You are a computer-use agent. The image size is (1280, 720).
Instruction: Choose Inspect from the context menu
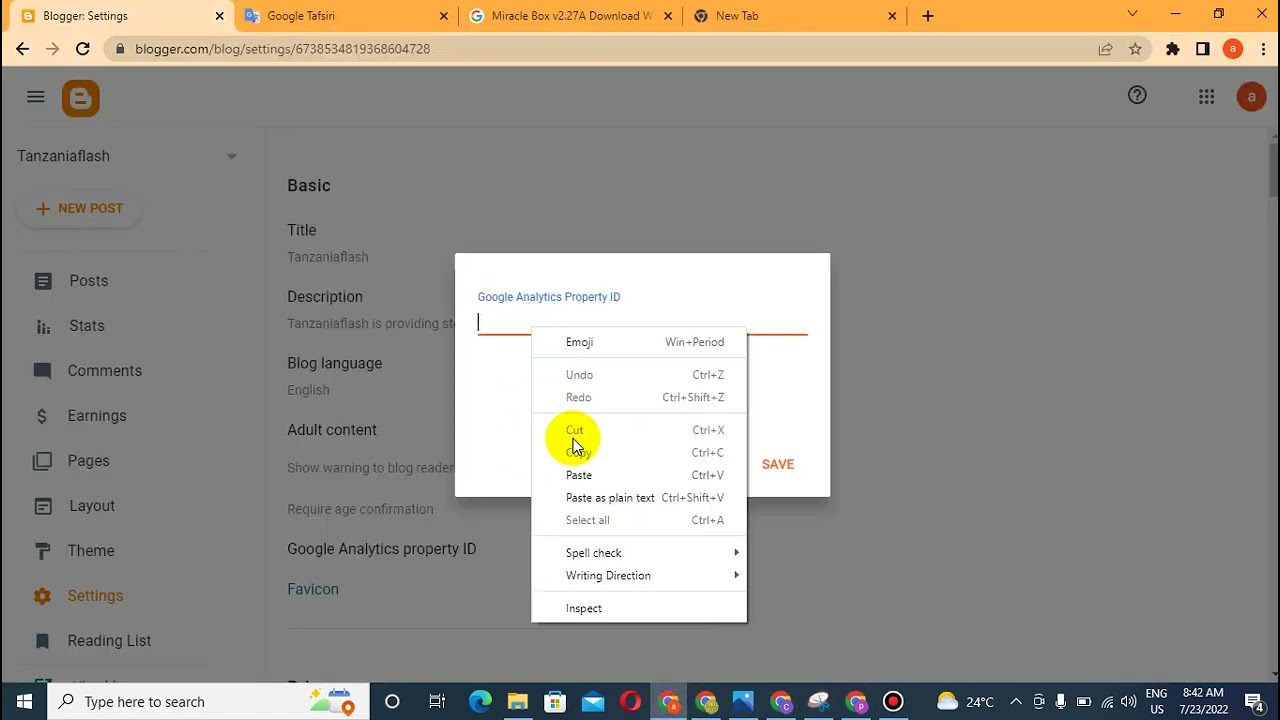[639, 608]
